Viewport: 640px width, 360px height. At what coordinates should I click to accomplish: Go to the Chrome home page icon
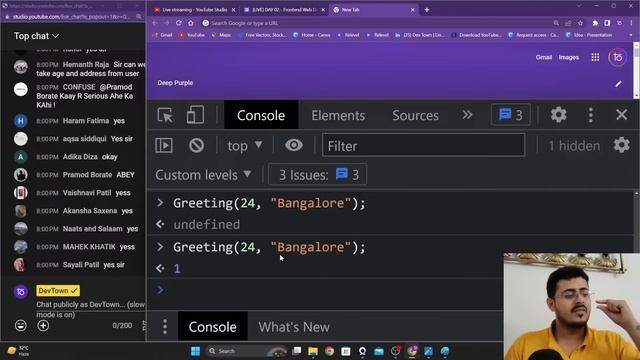[191, 23]
